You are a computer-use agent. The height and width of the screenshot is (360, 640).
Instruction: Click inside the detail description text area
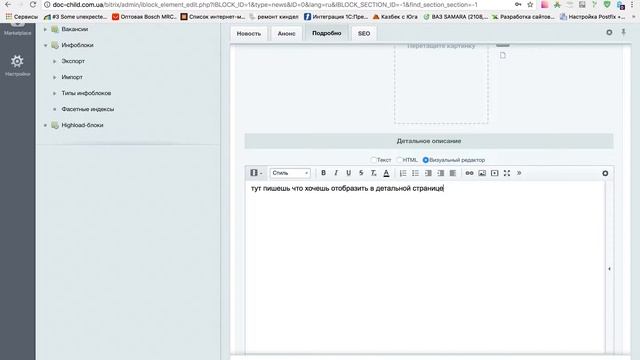click(x=425, y=267)
